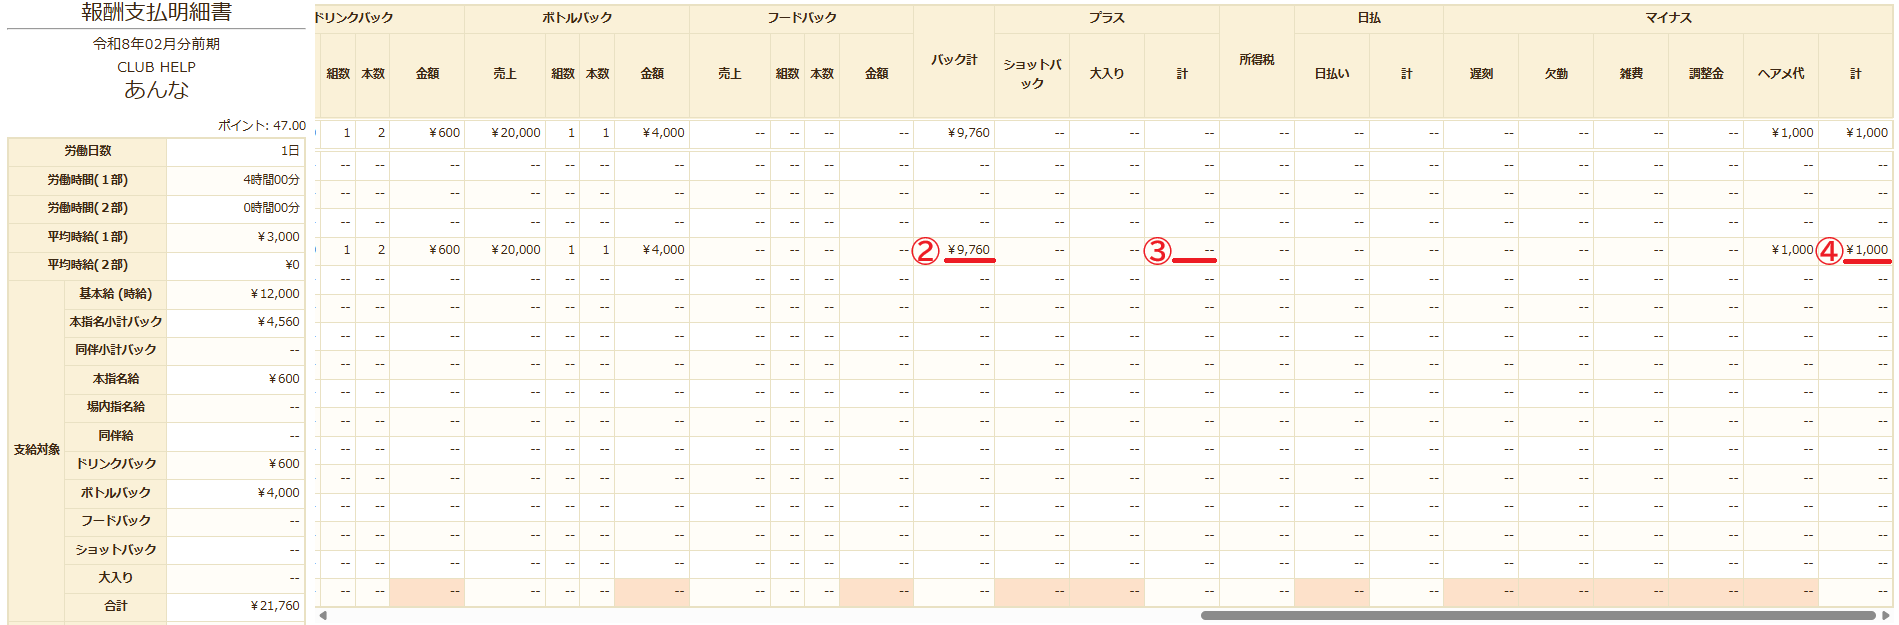The width and height of the screenshot is (1899, 625).
Task: Select the フードバック column group header
Action: (x=802, y=18)
